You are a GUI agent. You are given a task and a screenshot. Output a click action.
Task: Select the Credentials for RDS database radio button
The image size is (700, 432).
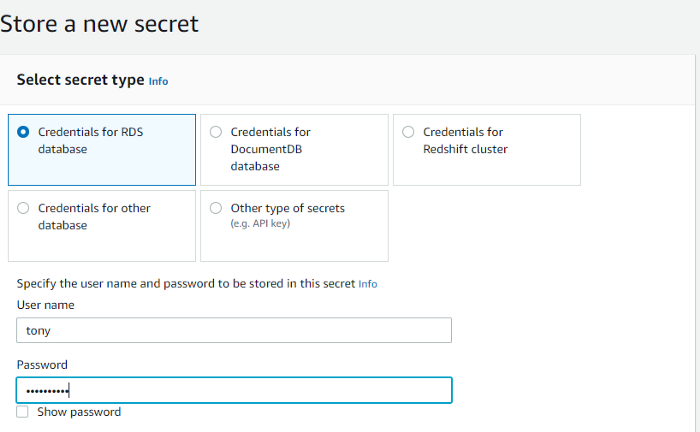[24, 132]
